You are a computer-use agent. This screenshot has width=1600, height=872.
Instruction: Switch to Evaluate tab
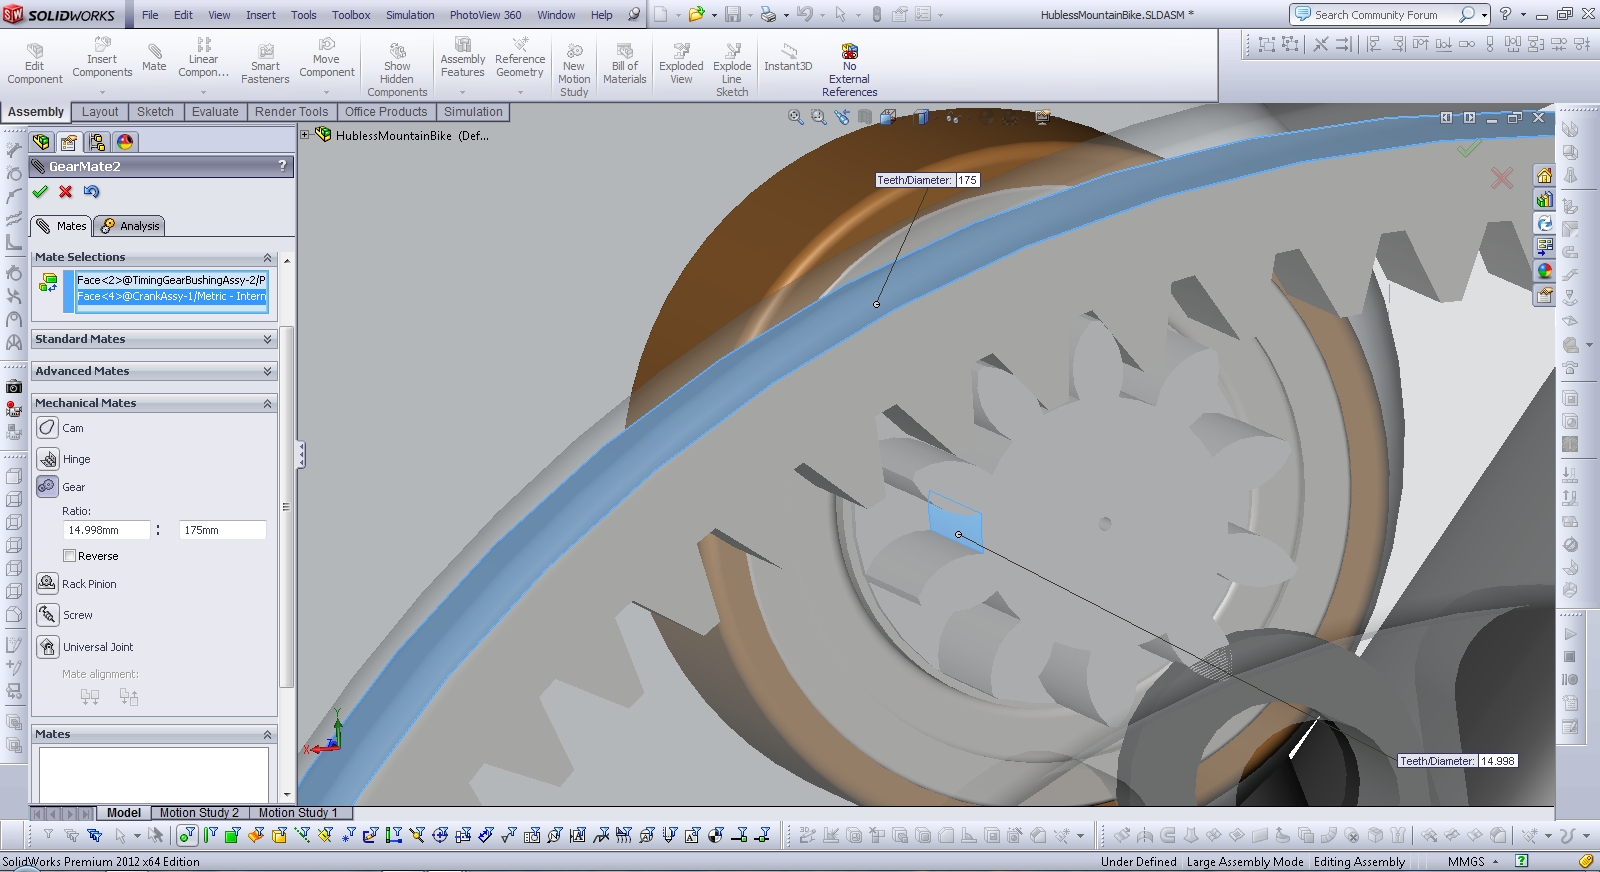tap(215, 112)
